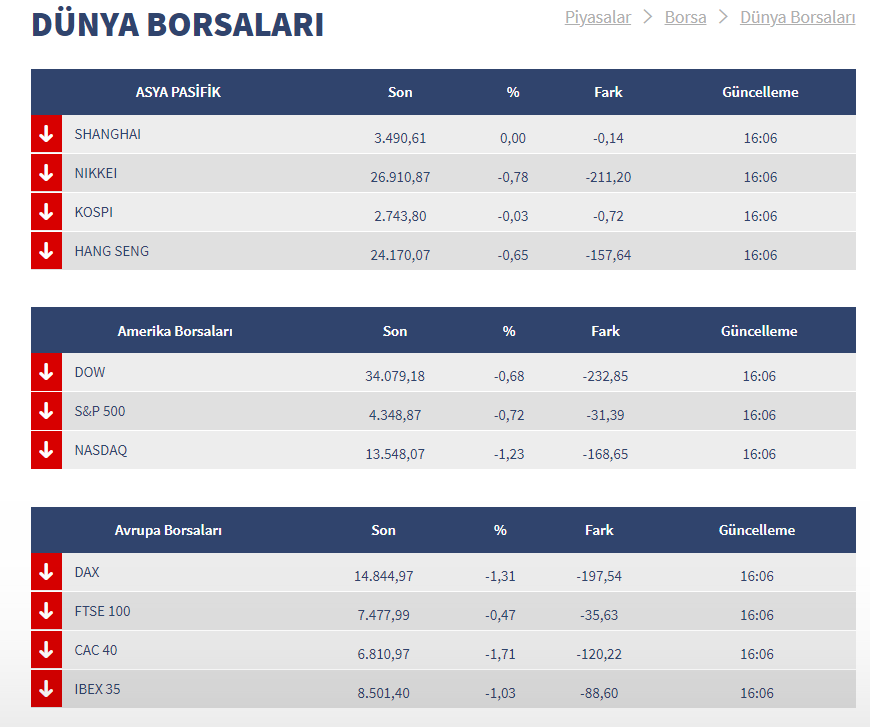870x727 pixels.
Task: Select the S&P 500 index name
Action: click(100, 411)
